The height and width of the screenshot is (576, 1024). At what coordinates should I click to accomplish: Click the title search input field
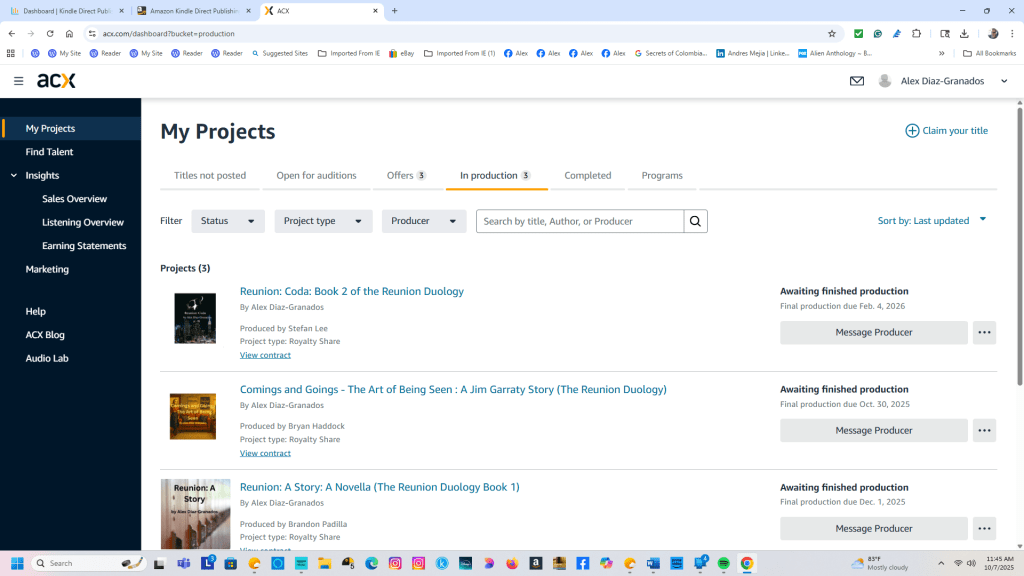580,221
